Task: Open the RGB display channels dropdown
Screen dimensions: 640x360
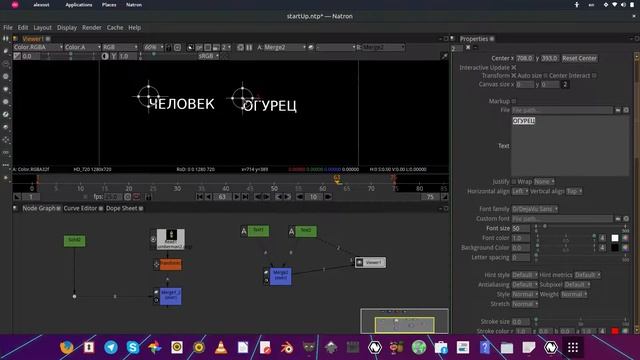Action: click(x=120, y=47)
